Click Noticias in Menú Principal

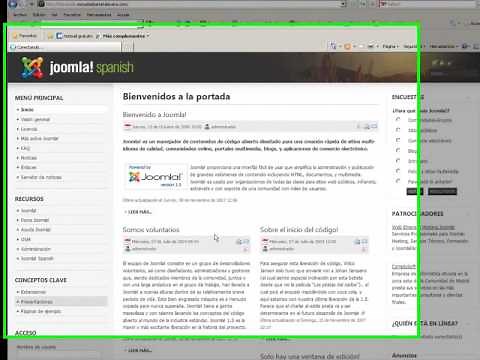click(x=29, y=158)
